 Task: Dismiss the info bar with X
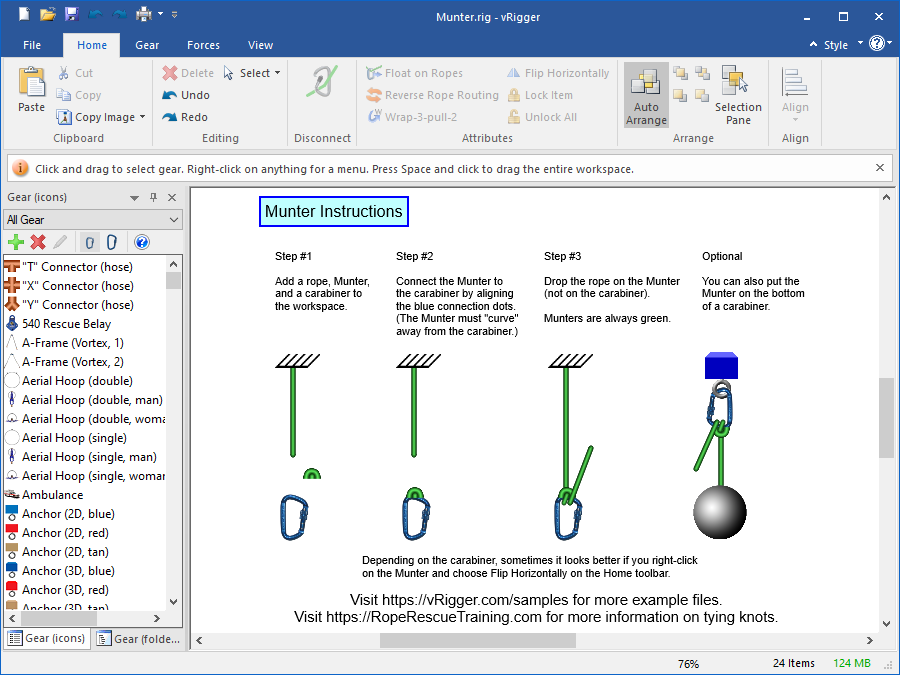[880, 168]
